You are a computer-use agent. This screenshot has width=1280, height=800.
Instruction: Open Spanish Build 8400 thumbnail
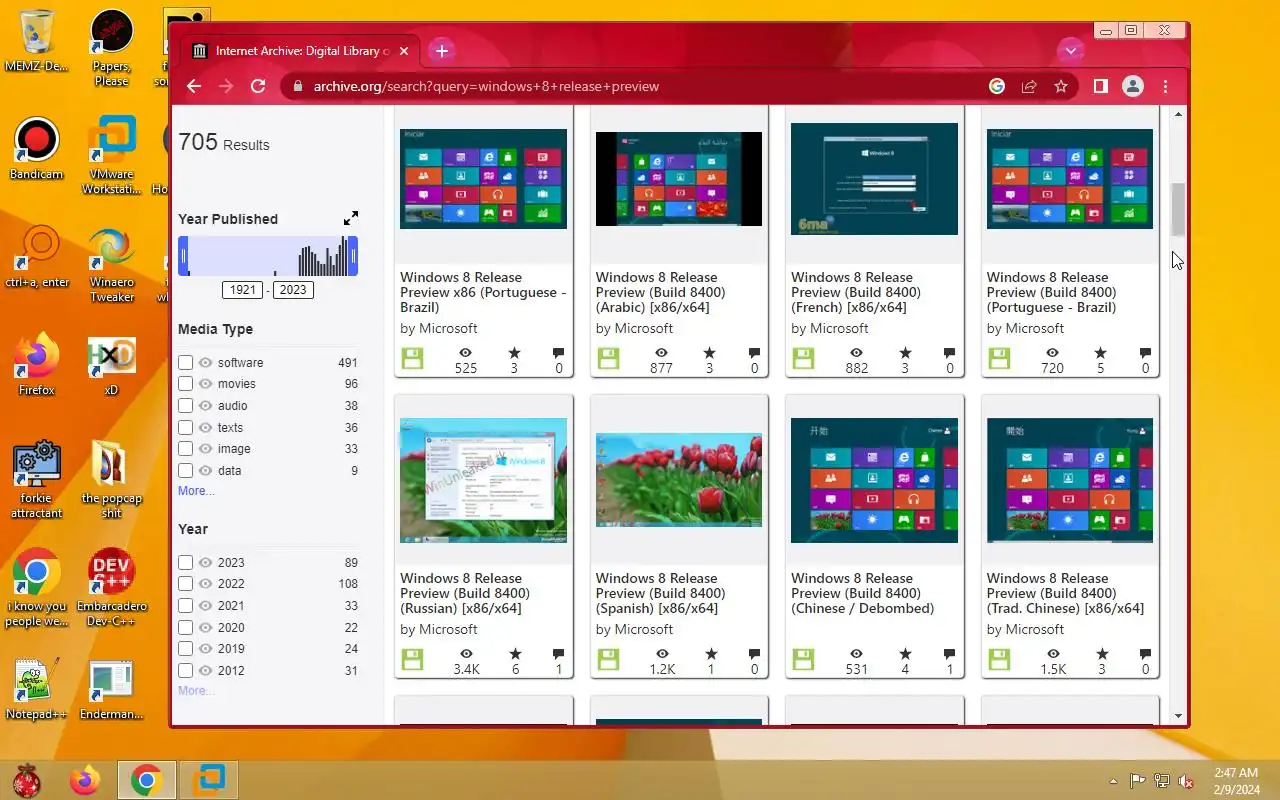[679, 480]
